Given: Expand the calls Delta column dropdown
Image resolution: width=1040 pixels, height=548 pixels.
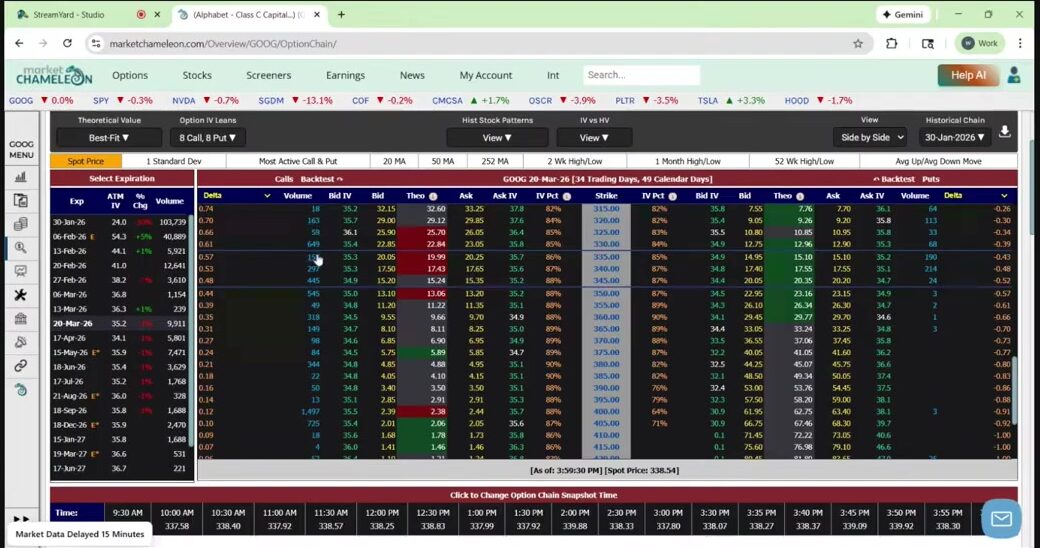Looking at the screenshot, I should pos(267,196).
